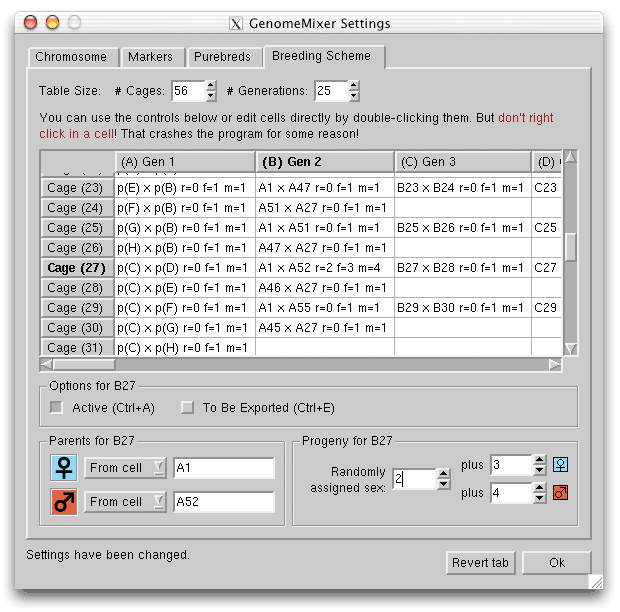
Task: Decrease the number of Generations
Action: [x=354, y=96]
